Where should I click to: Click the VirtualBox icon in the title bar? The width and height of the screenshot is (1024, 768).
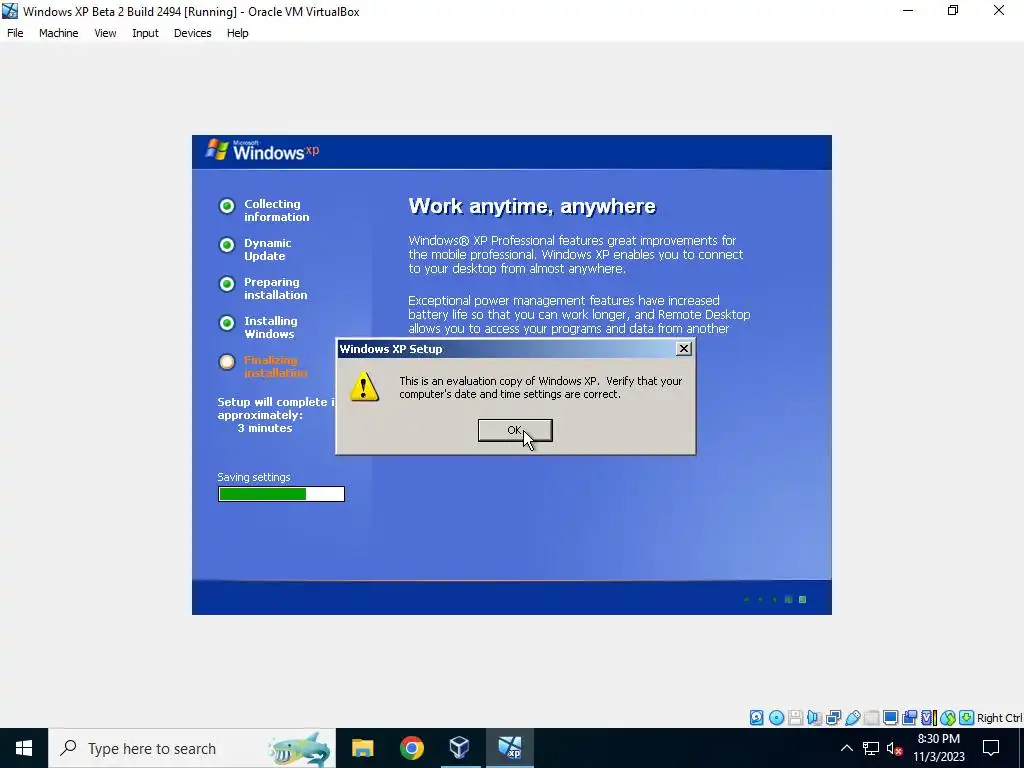pyautogui.click(x=10, y=11)
